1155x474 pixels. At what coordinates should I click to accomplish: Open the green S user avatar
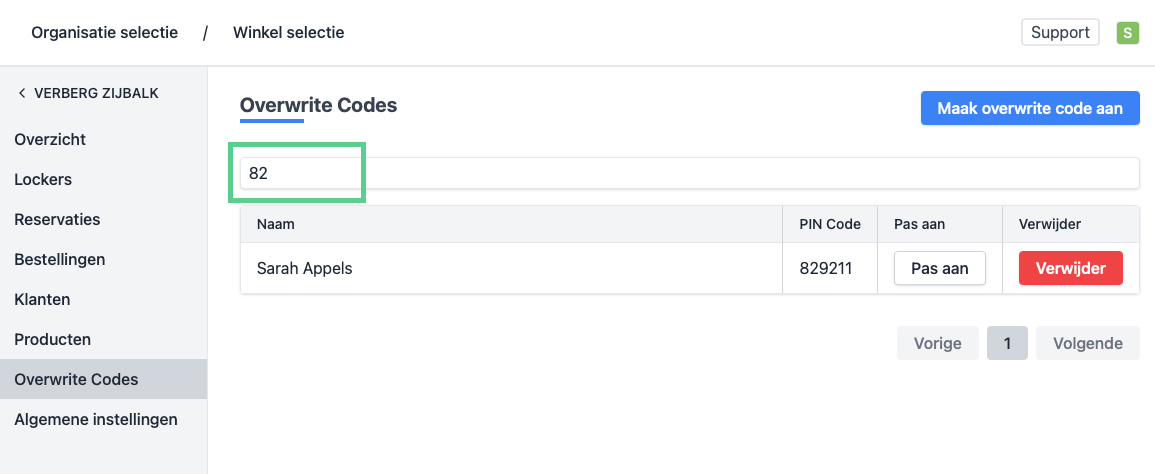[1127, 33]
